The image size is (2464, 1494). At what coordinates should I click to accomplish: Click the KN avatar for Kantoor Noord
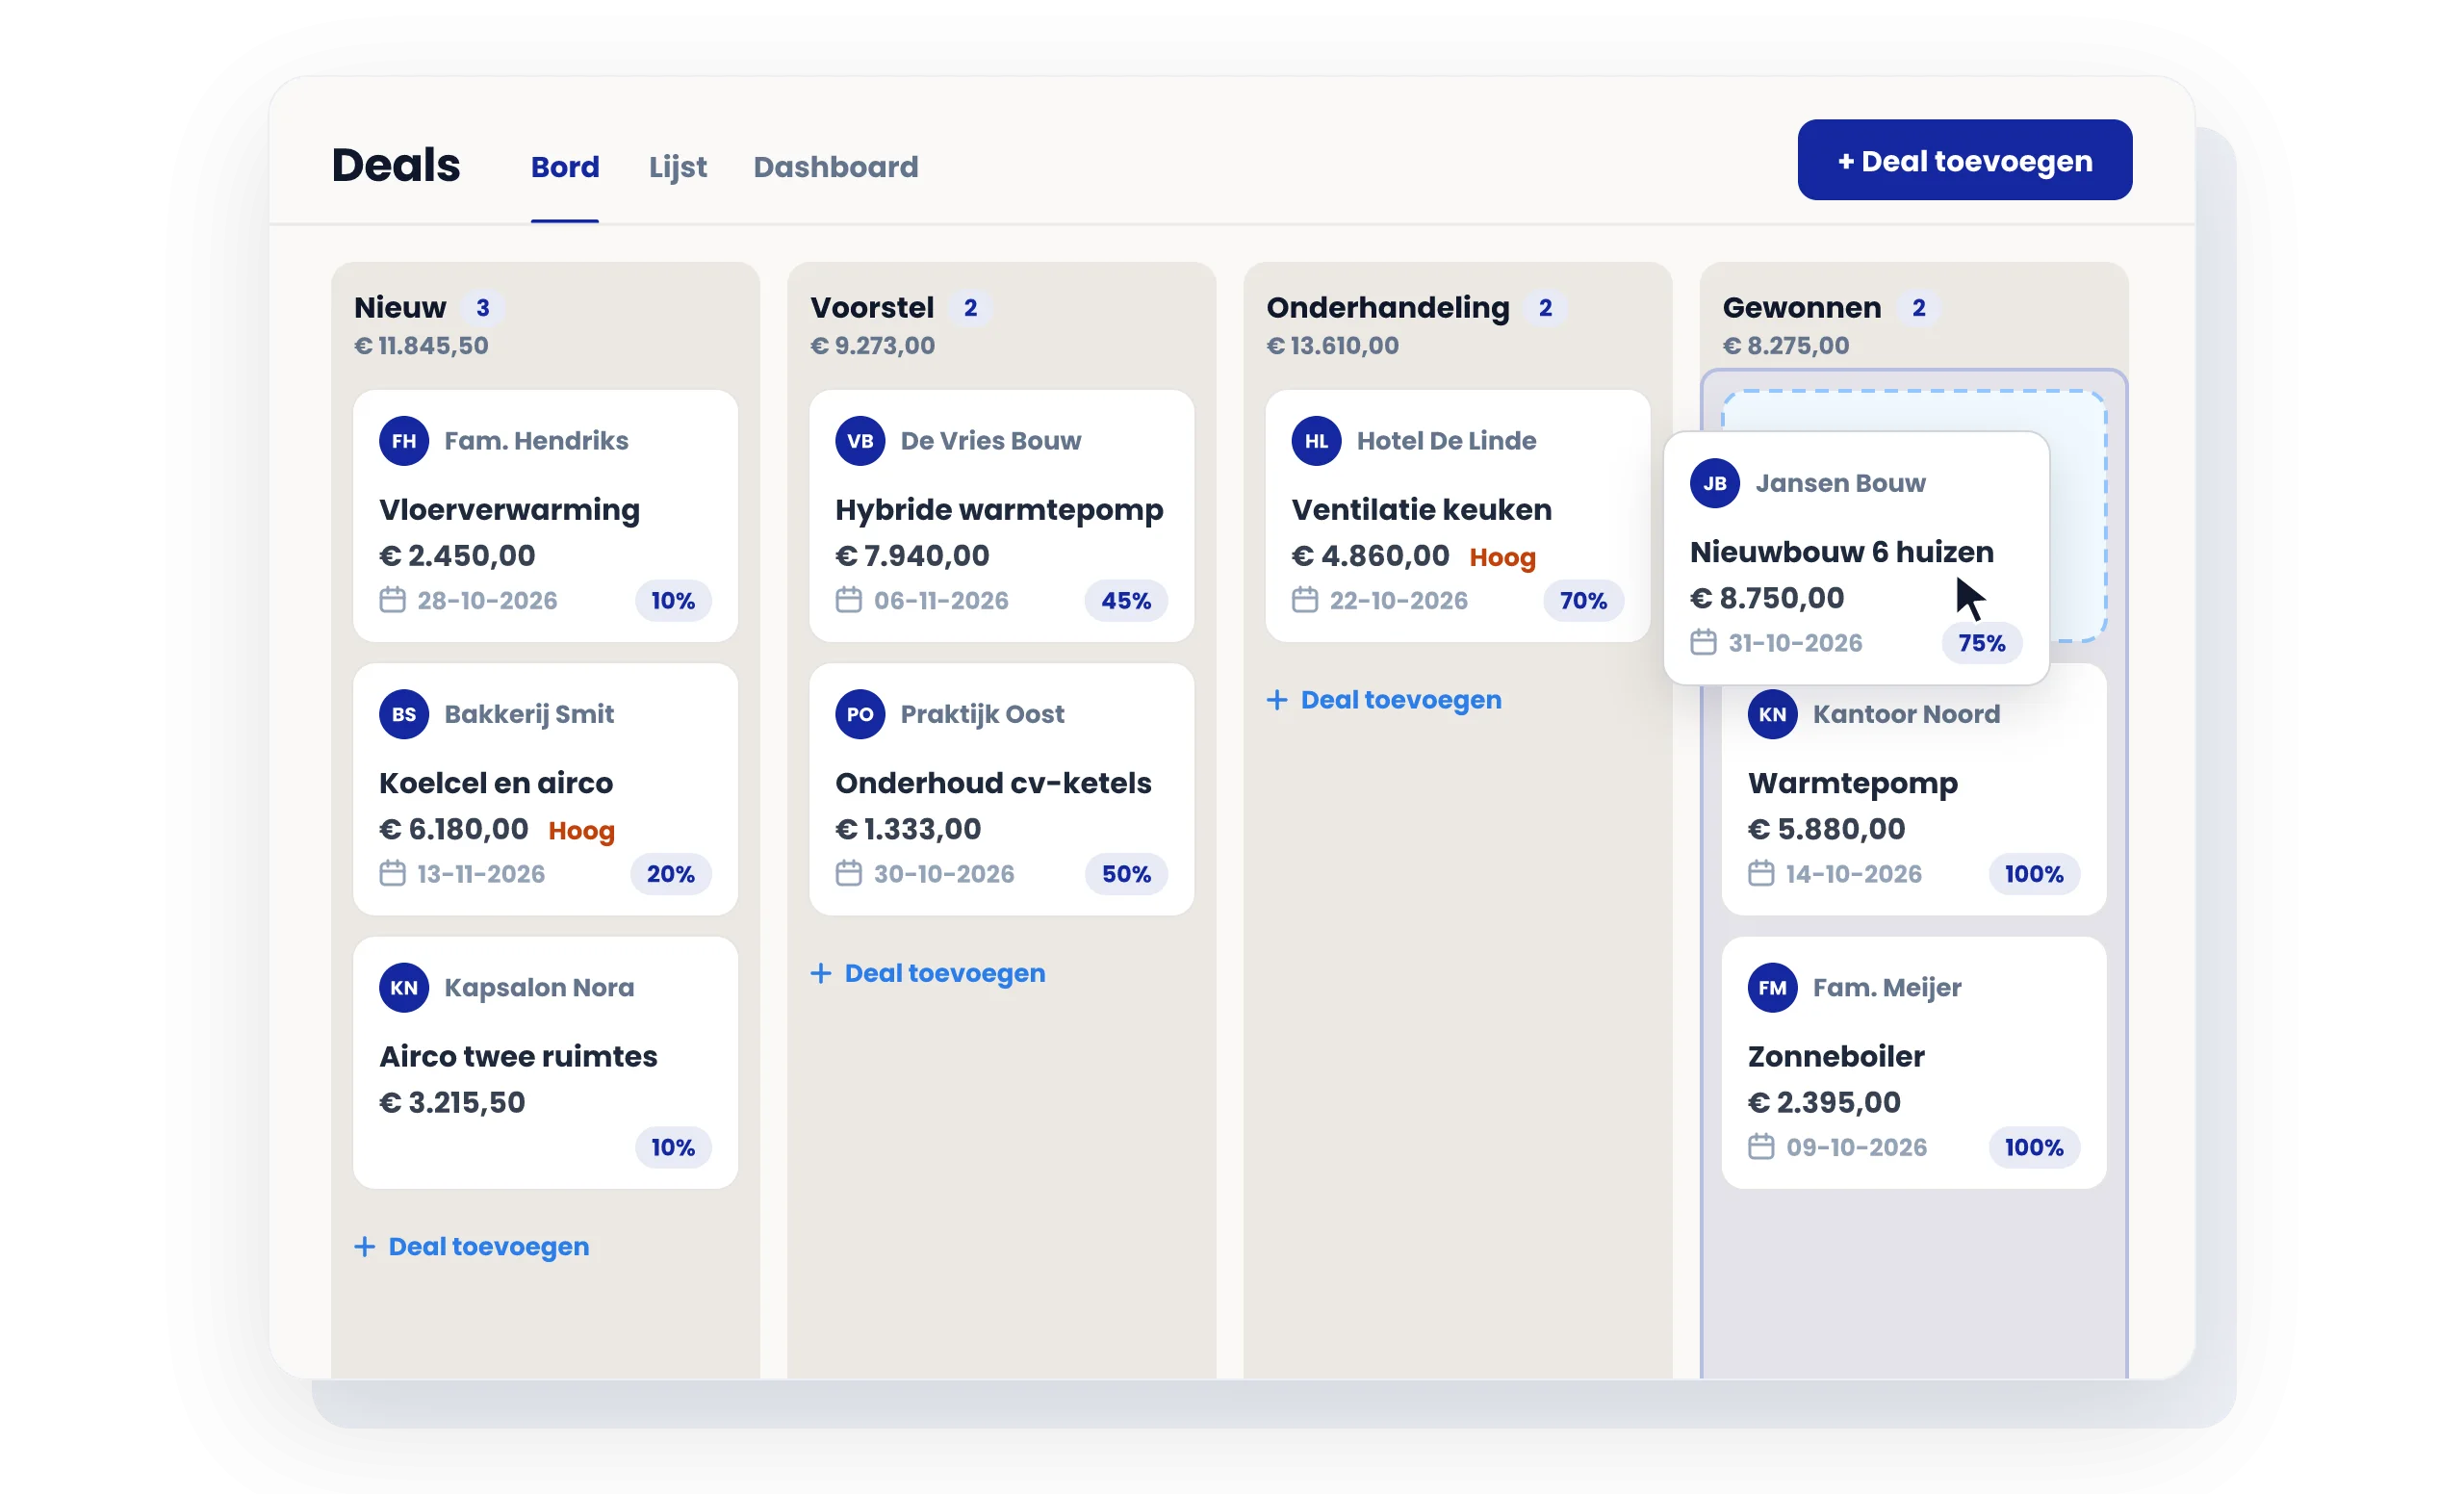click(1773, 714)
